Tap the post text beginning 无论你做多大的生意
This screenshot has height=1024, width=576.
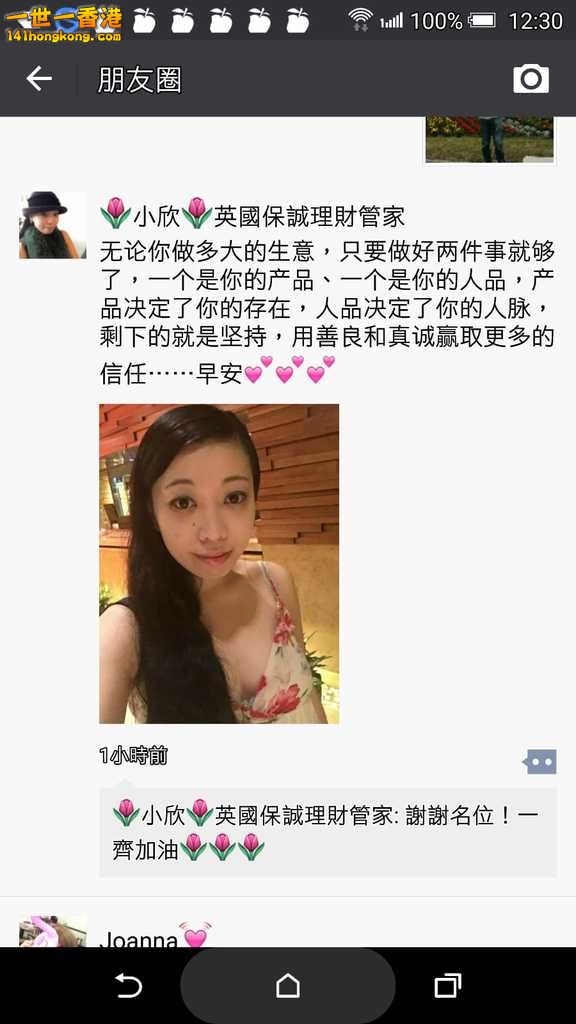pos(327,312)
